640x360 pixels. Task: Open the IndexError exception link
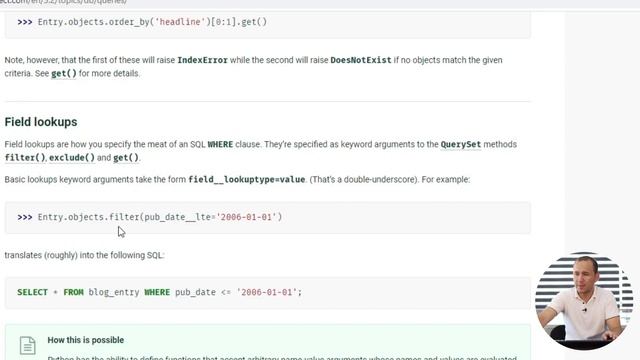(202, 60)
